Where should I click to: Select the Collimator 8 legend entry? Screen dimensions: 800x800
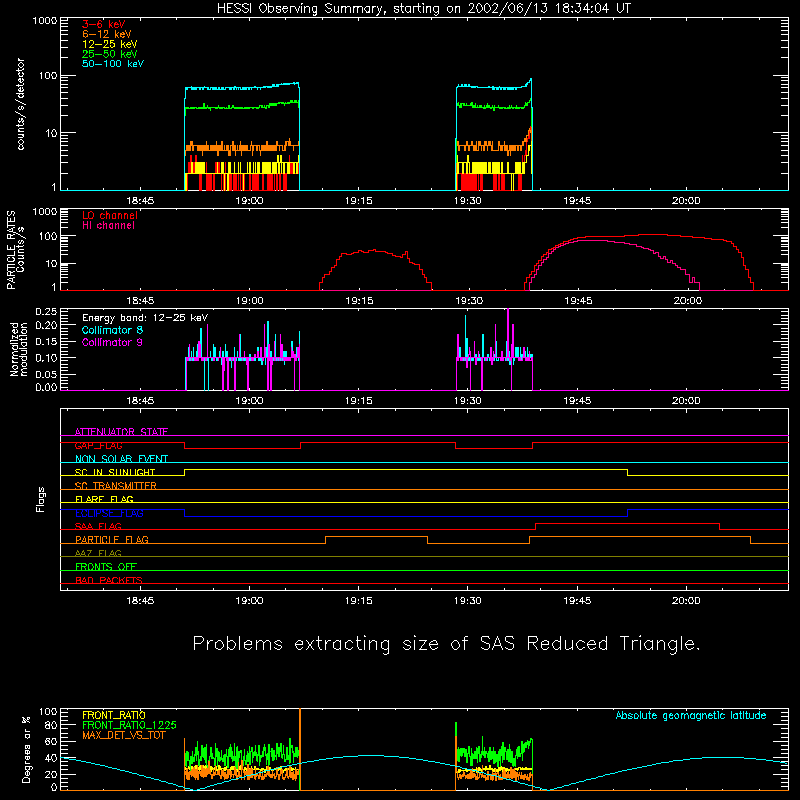[x=112, y=330]
